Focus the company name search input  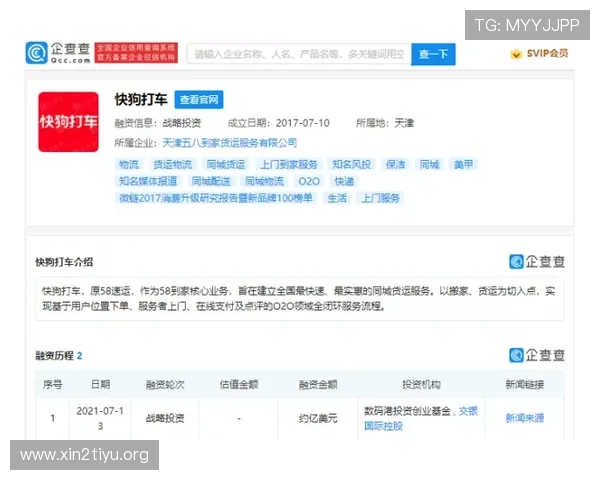point(299,54)
